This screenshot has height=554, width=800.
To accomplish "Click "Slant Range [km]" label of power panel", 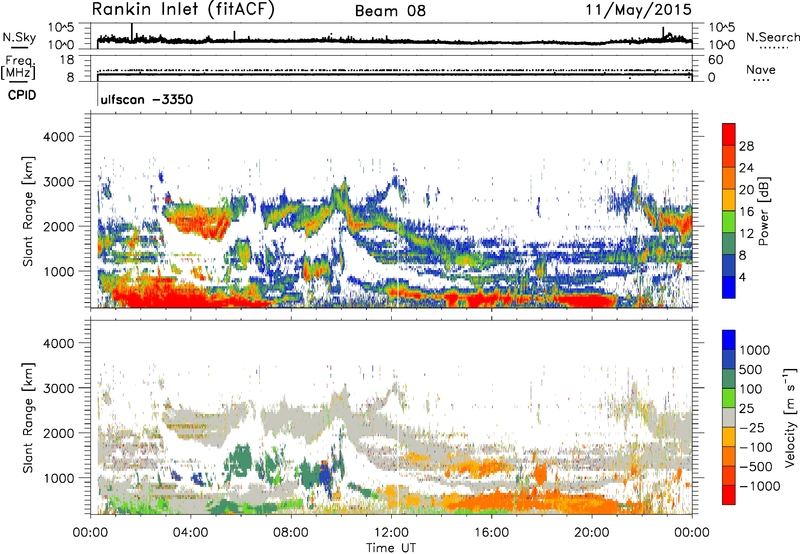I will pyautogui.click(x=28, y=211).
